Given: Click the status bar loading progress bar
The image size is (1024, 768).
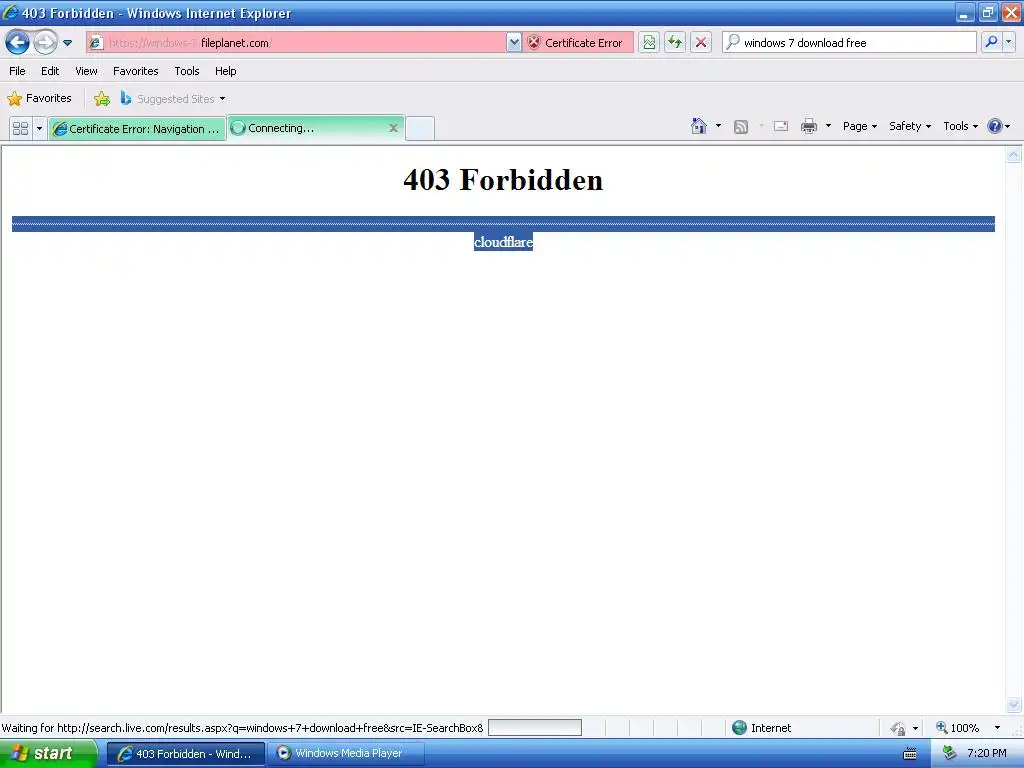Looking at the screenshot, I should tap(535, 728).
